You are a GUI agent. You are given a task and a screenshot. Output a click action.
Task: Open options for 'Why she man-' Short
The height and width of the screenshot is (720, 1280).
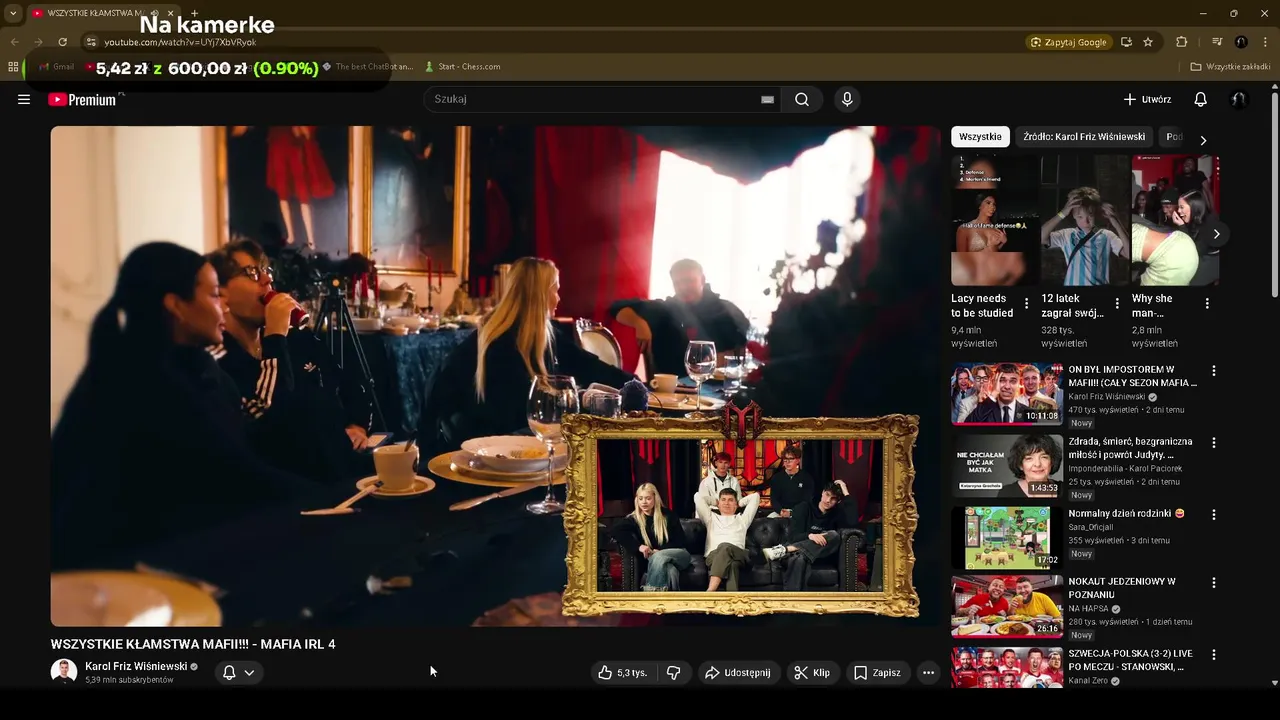[x=1207, y=303]
